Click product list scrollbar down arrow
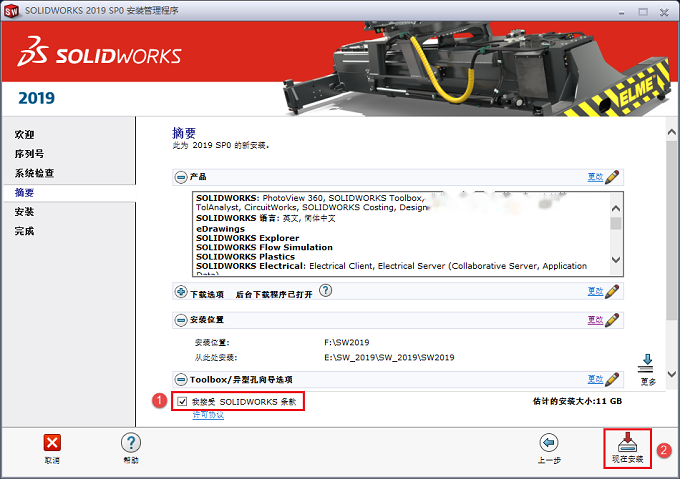Image resolution: width=680 pixels, height=479 pixels. point(615,260)
